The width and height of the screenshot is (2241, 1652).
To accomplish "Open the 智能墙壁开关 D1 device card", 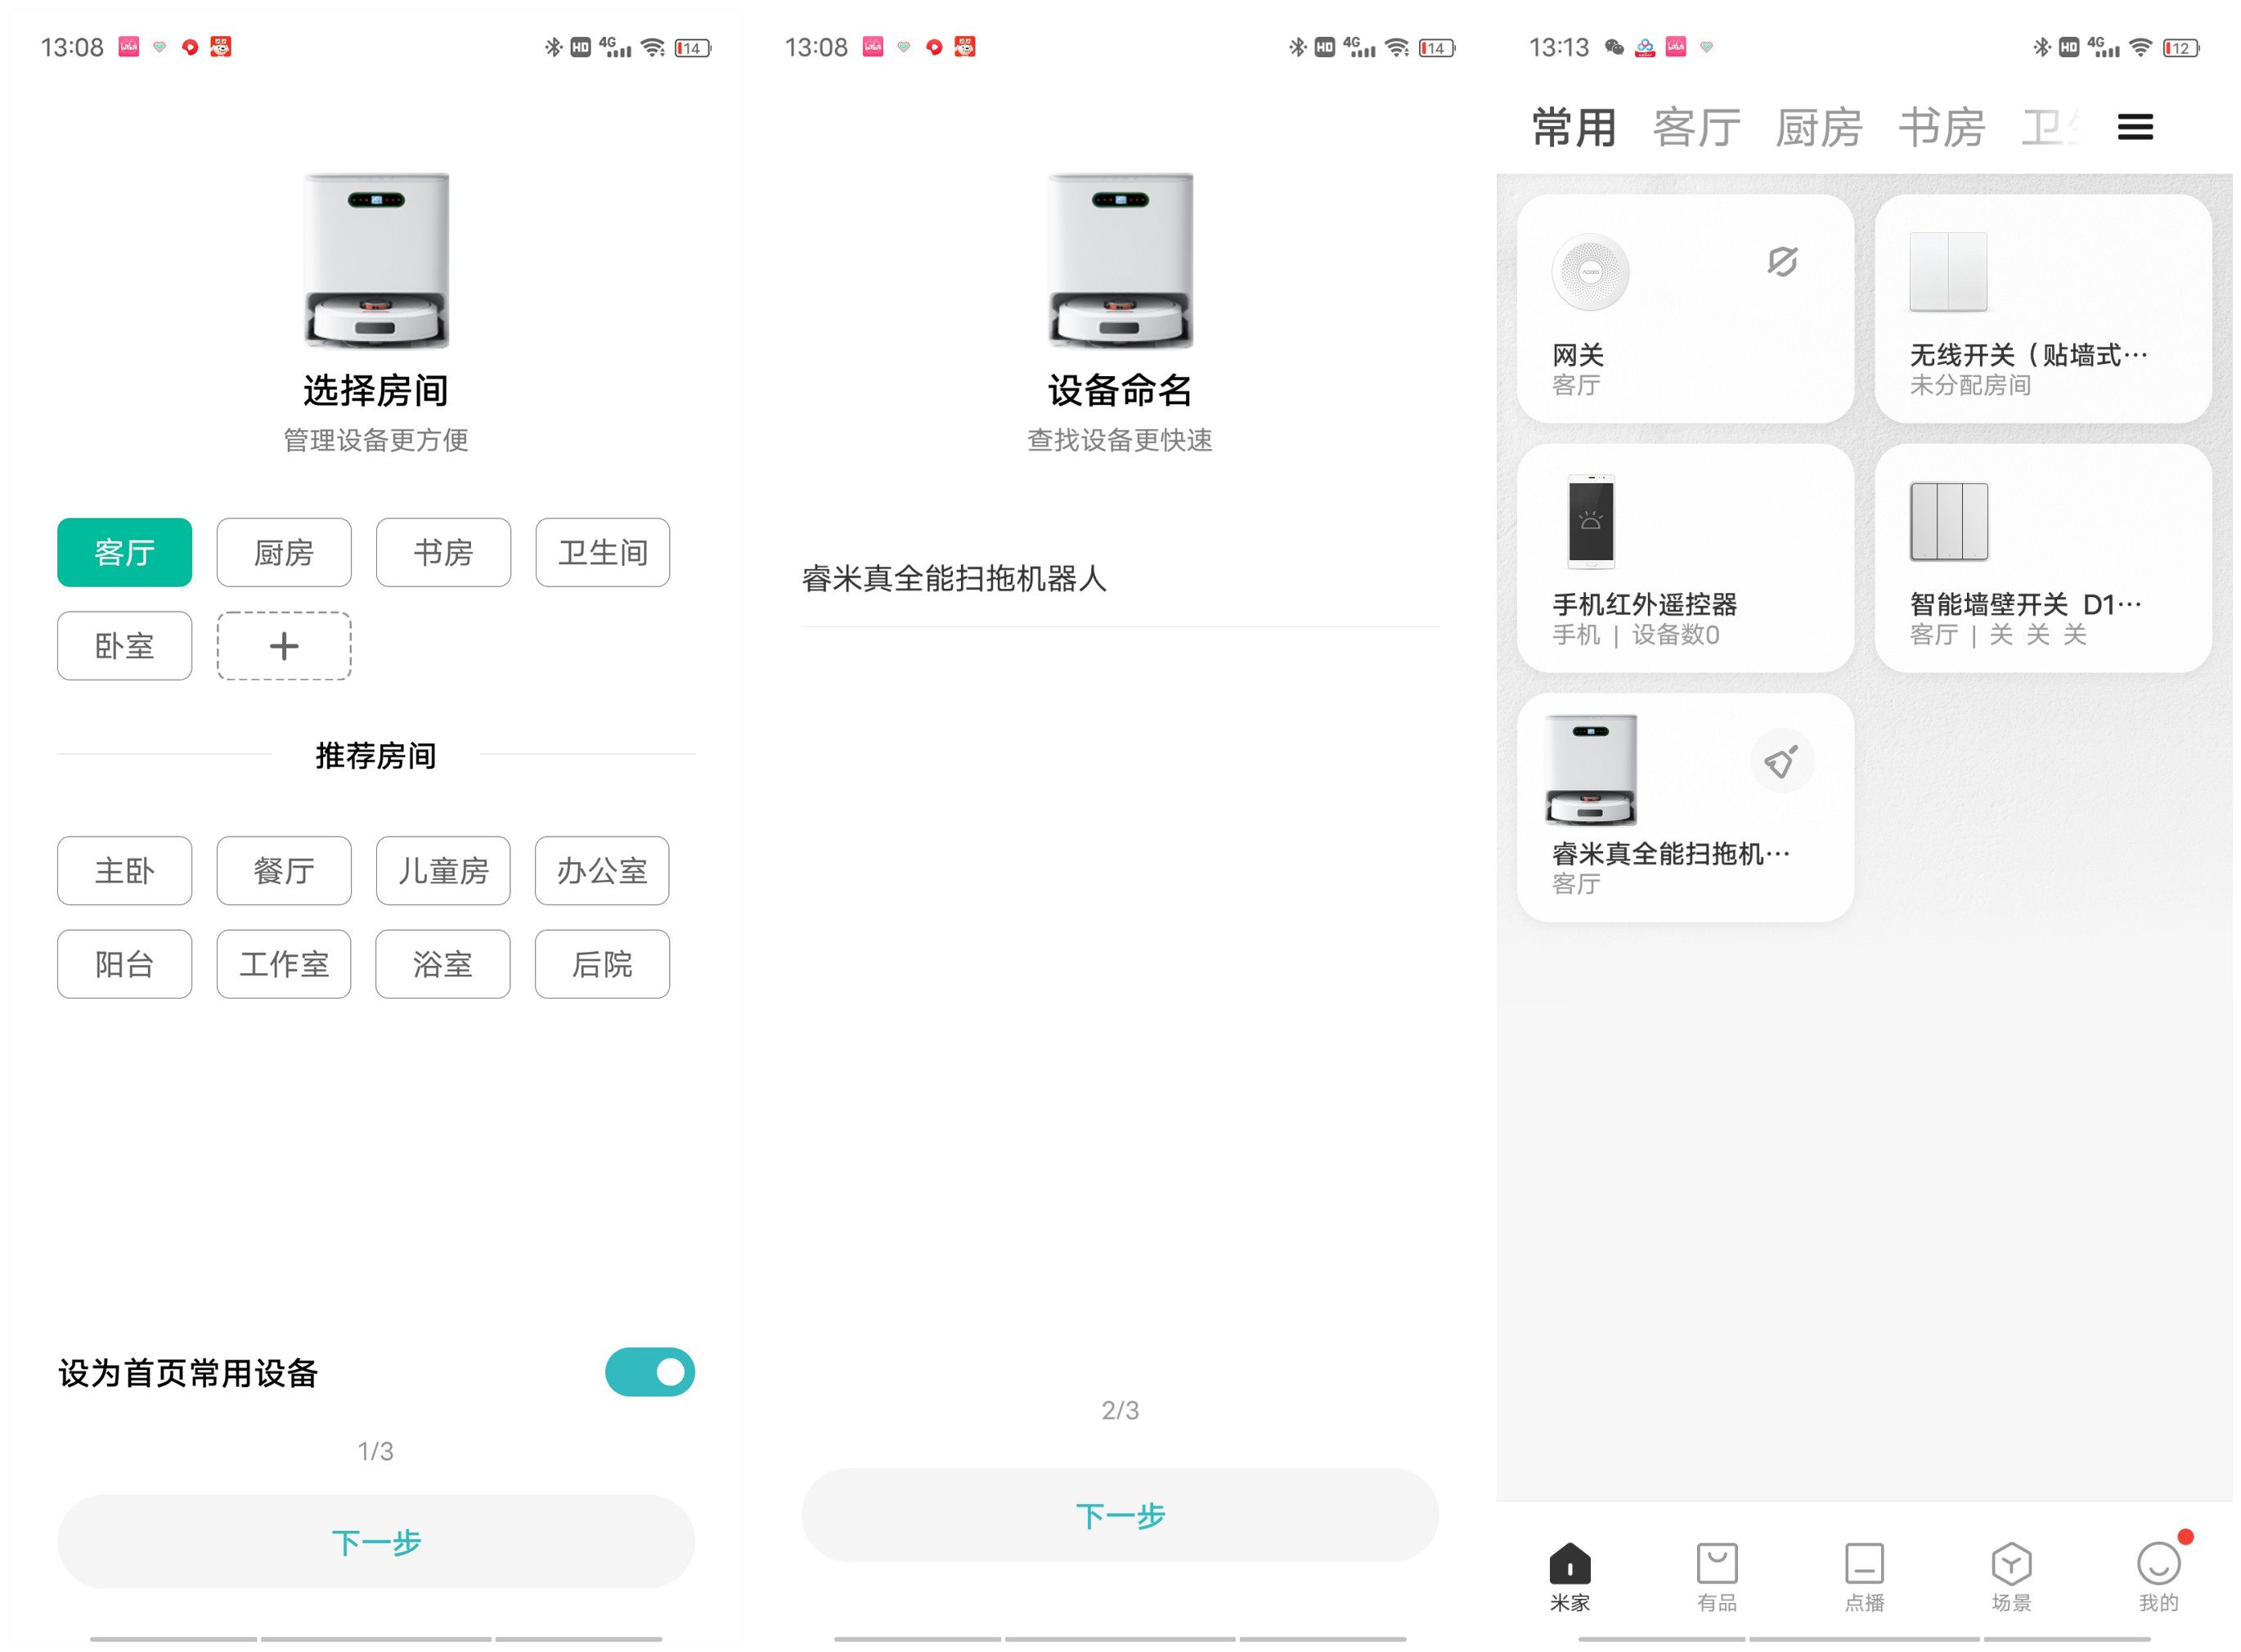I will pyautogui.click(x=2041, y=558).
